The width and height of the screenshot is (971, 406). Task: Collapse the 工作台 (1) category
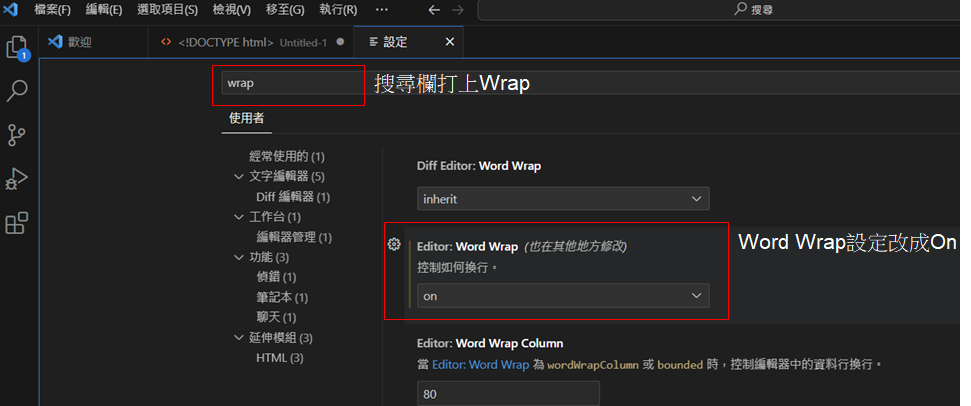(x=239, y=217)
